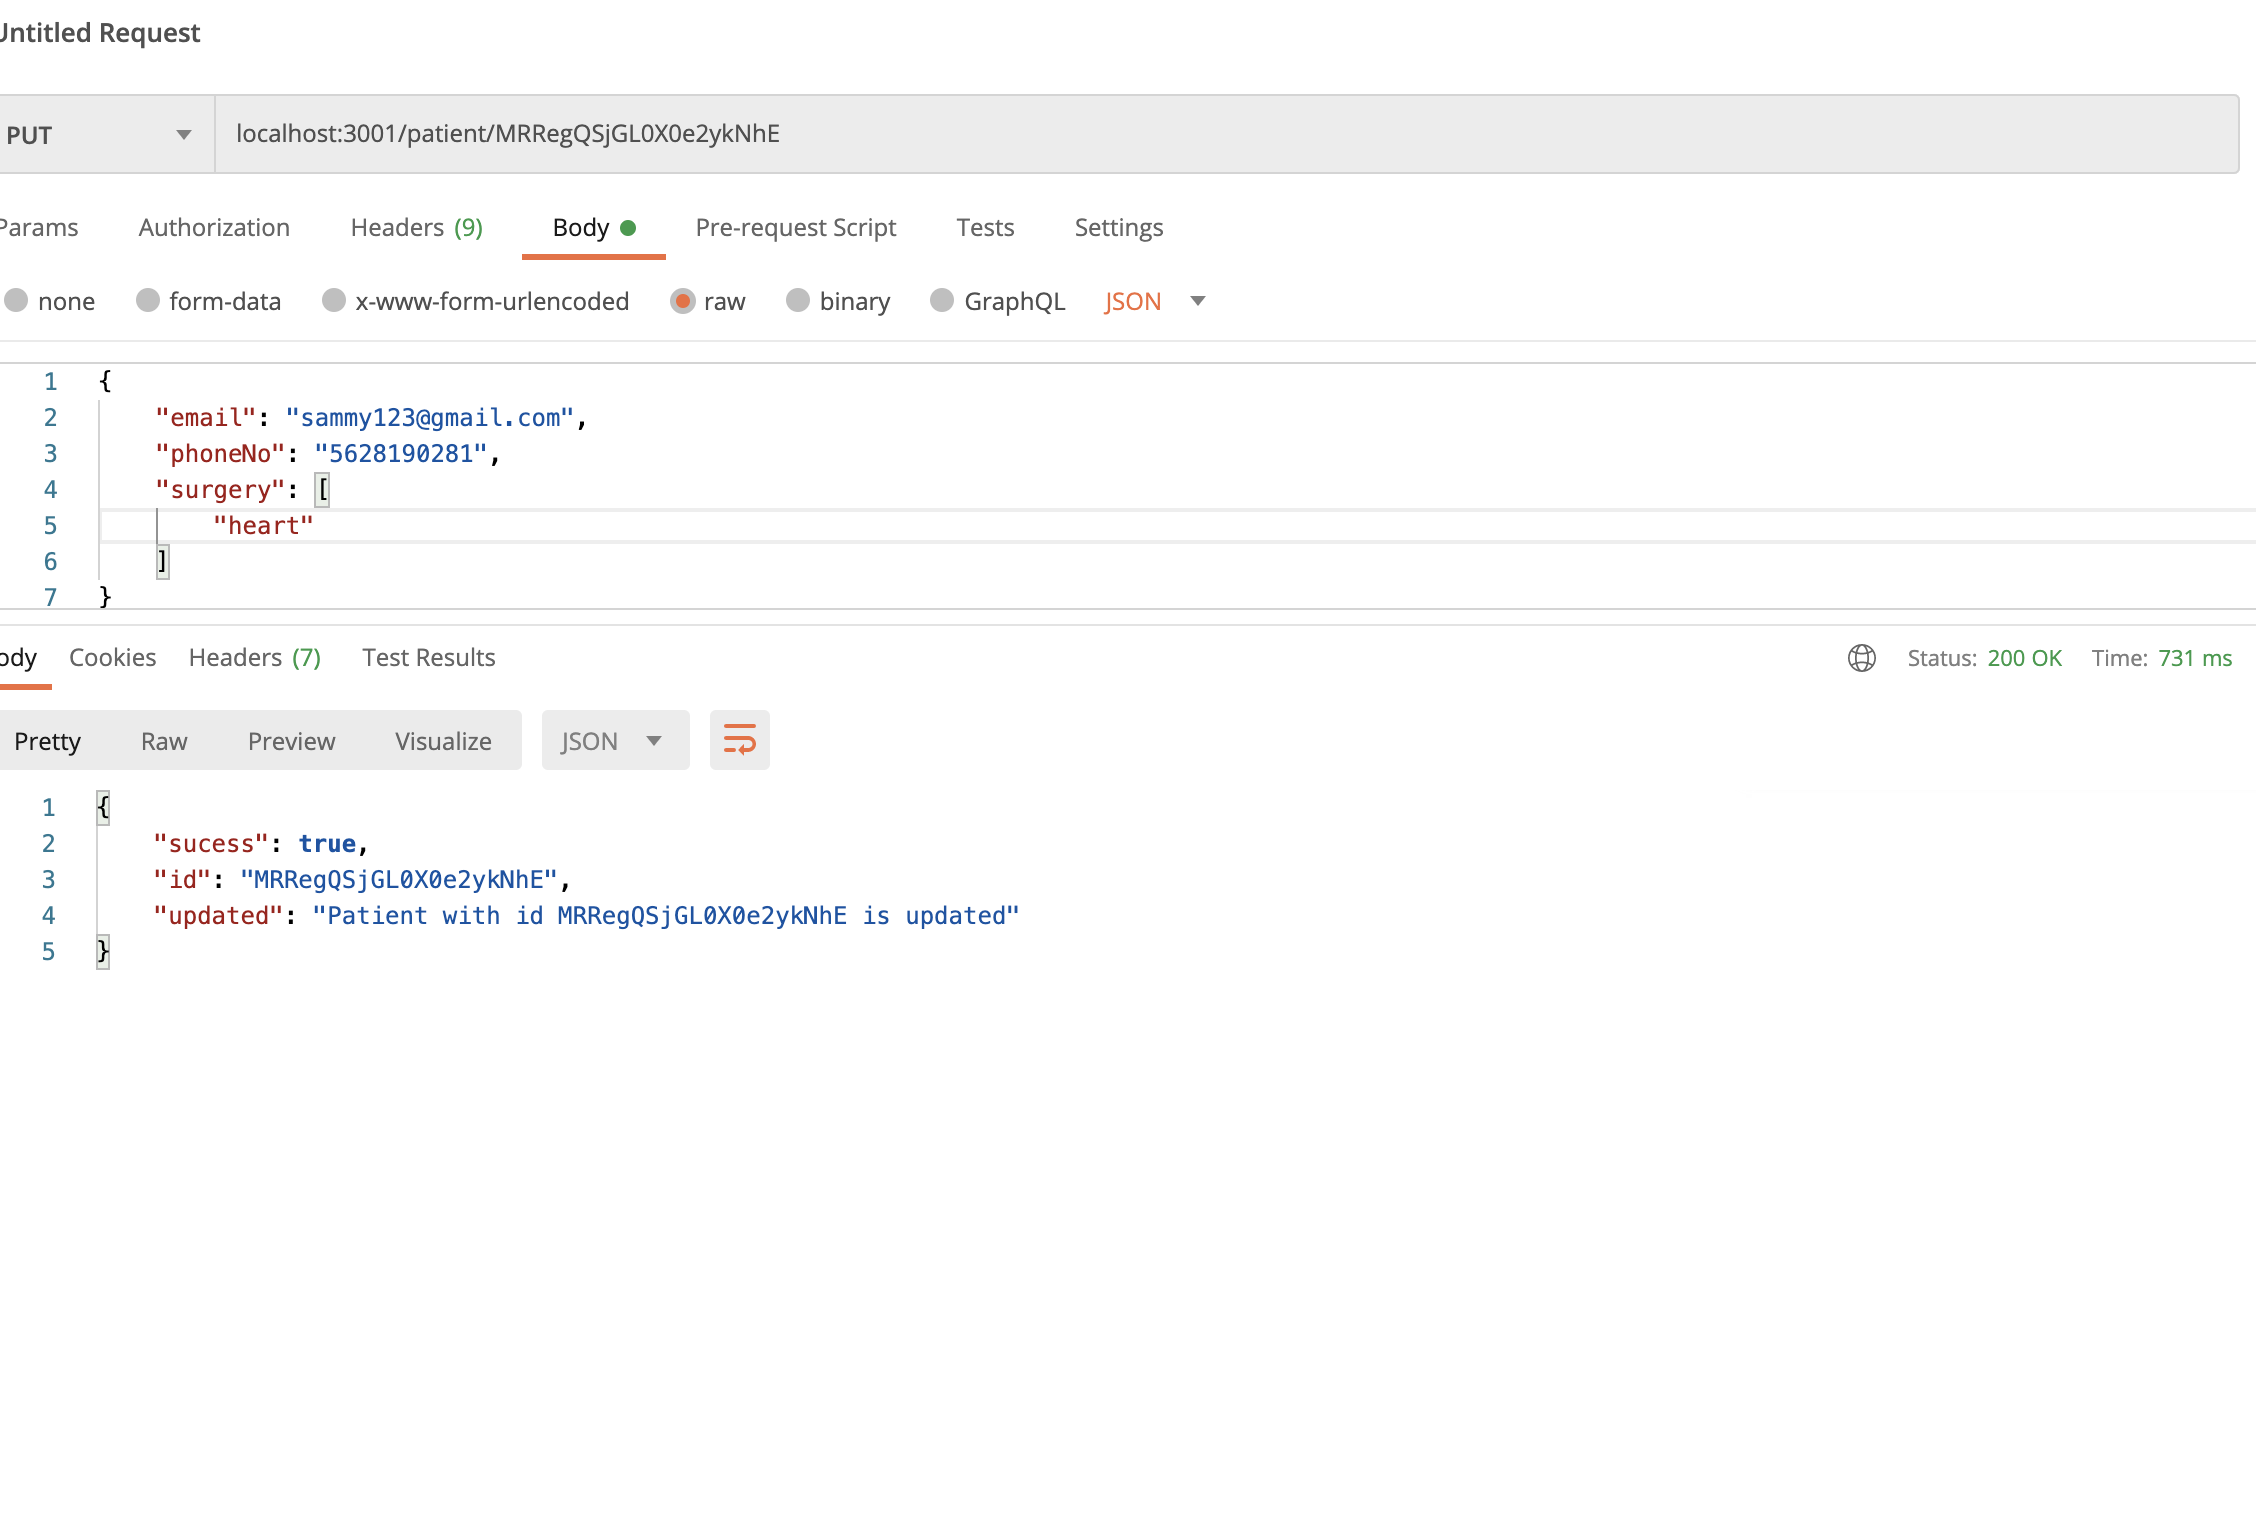
Task: Open the JSON format dropdown in response viewer
Action: 614,740
